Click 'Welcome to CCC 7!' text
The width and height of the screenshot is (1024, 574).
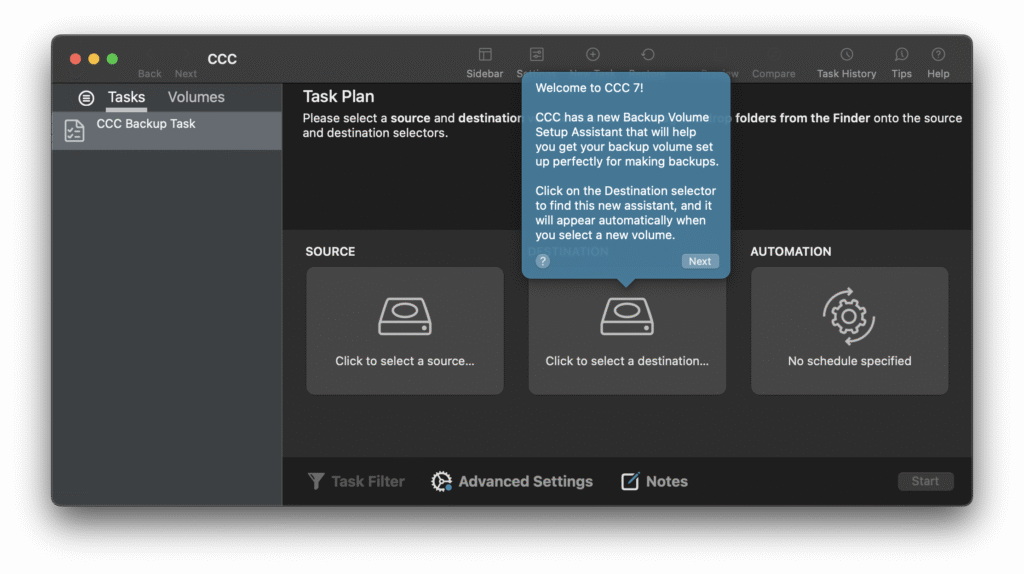pyautogui.click(x=589, y=88)
